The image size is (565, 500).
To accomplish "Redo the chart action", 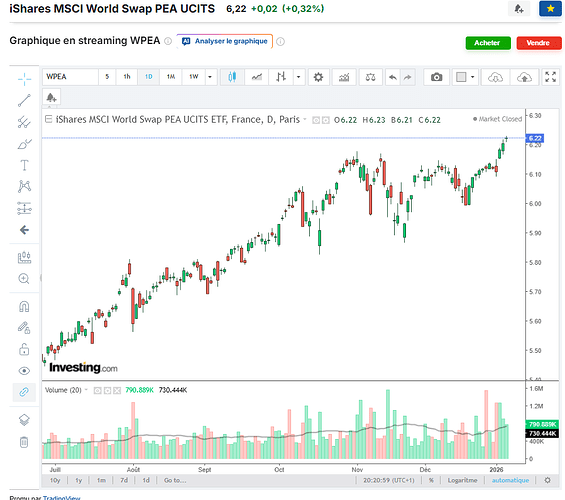I will tap(408, 77).
